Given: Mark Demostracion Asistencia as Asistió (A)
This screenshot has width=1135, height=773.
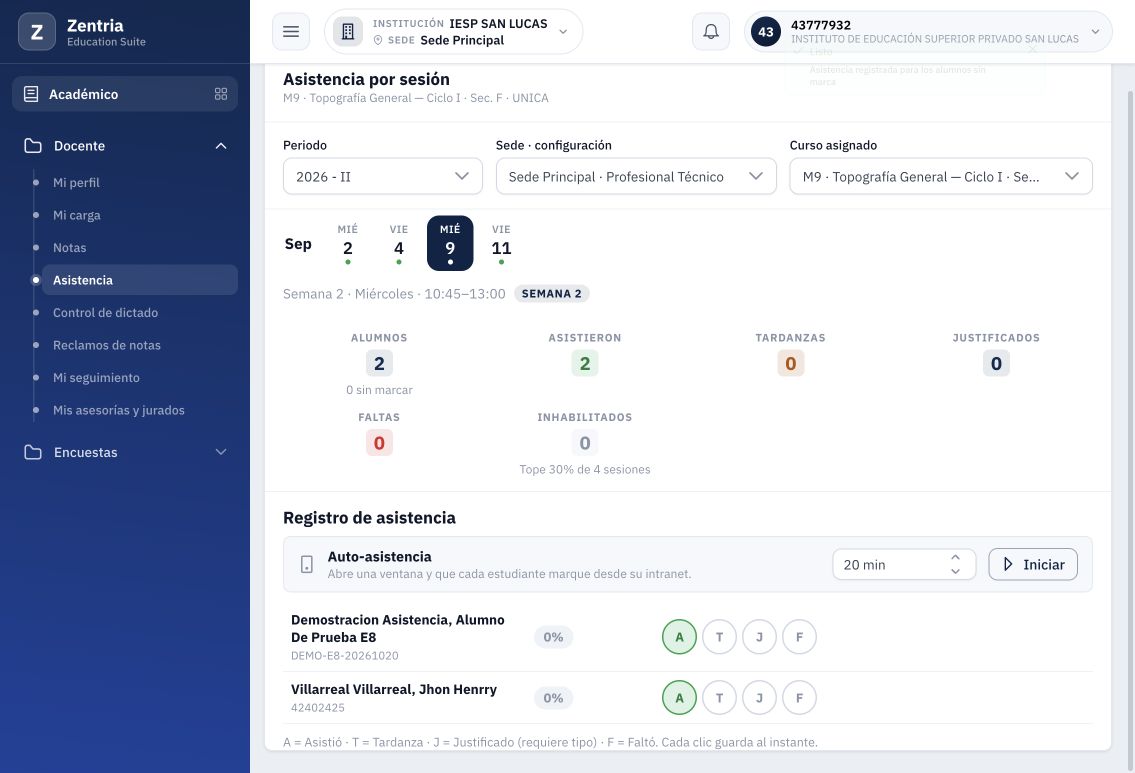Looking at the screenshot, I should coord(679,637).
